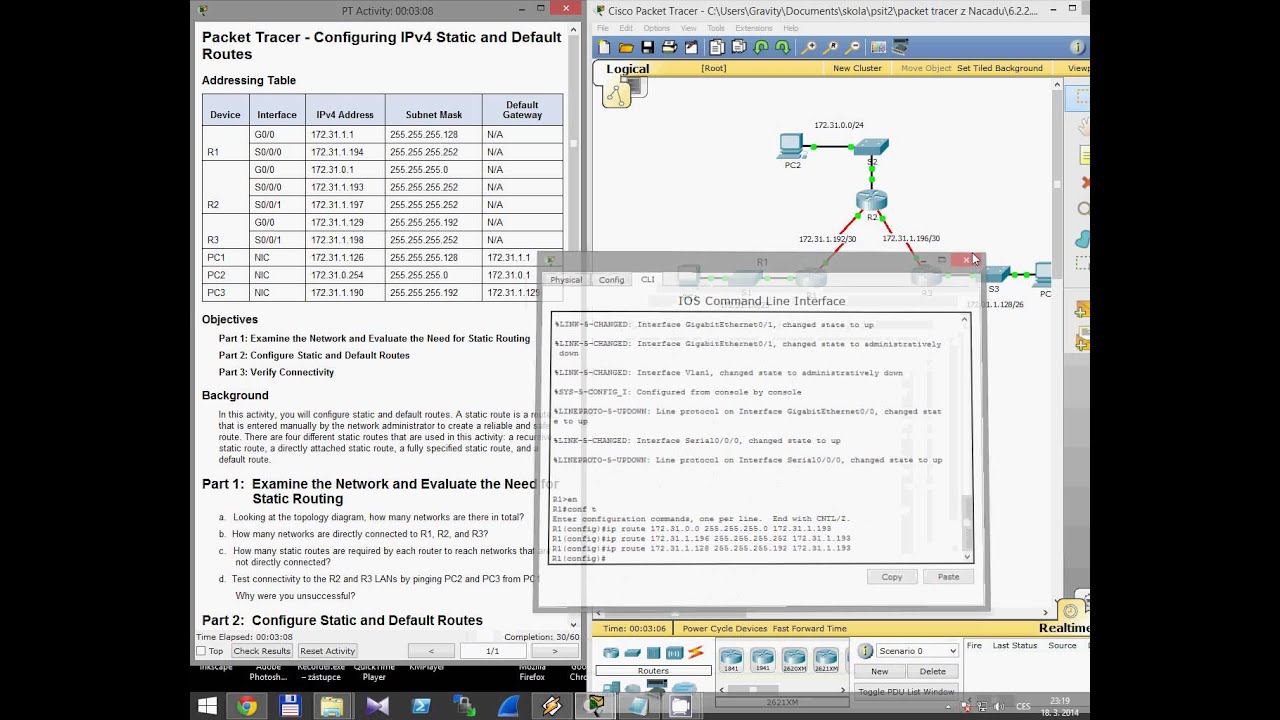Open the Windows Start button
The height and width of the screenshot is (720, 1280).
[x=207, y=706]
